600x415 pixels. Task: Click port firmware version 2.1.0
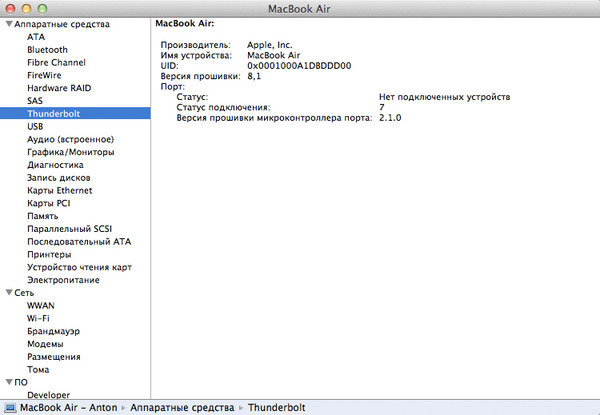[390, 117]
